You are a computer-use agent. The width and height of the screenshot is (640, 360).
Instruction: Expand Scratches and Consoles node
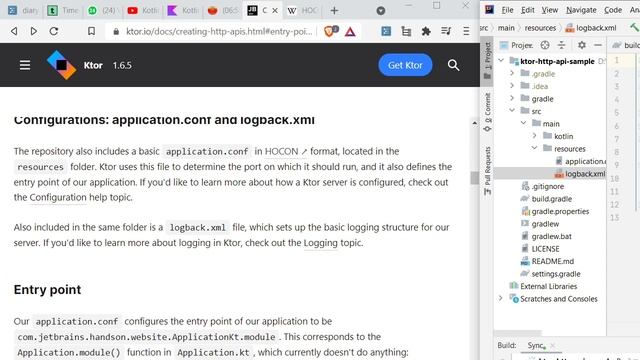click(501, 298)
